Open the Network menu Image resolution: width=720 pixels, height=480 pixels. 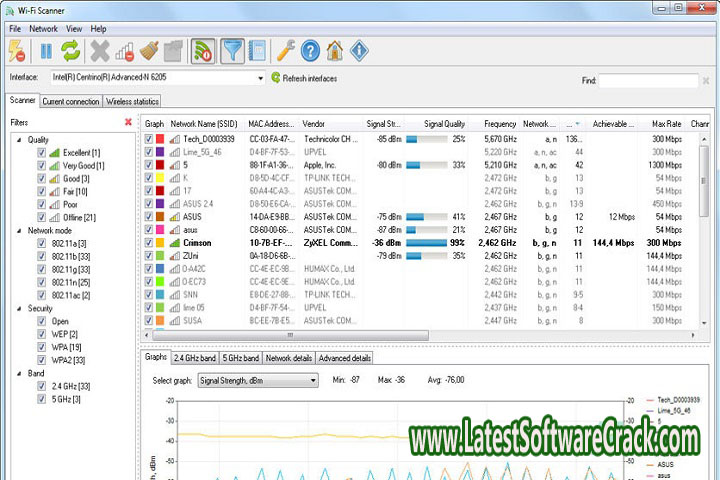pos(44,28)
